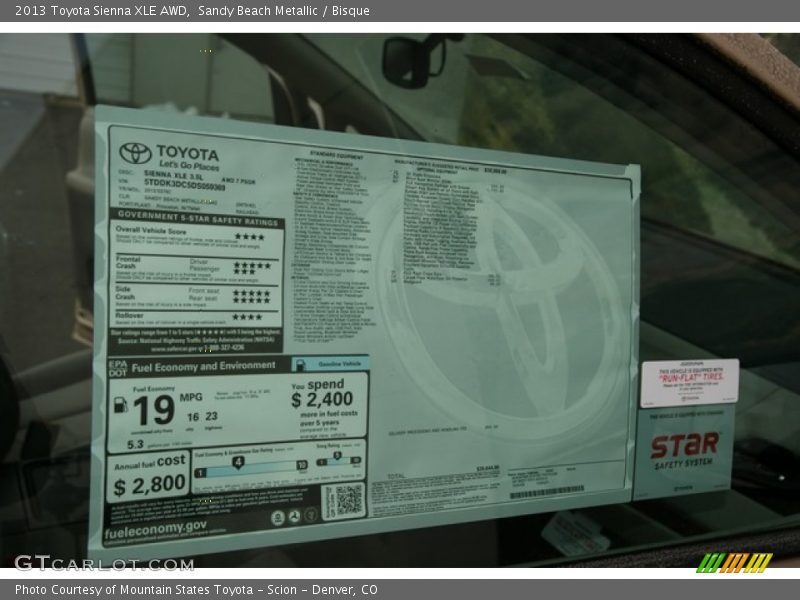Click the "Let's Go Places" slogan
This screenshot has height=600, width=800.
click(189, 165)
